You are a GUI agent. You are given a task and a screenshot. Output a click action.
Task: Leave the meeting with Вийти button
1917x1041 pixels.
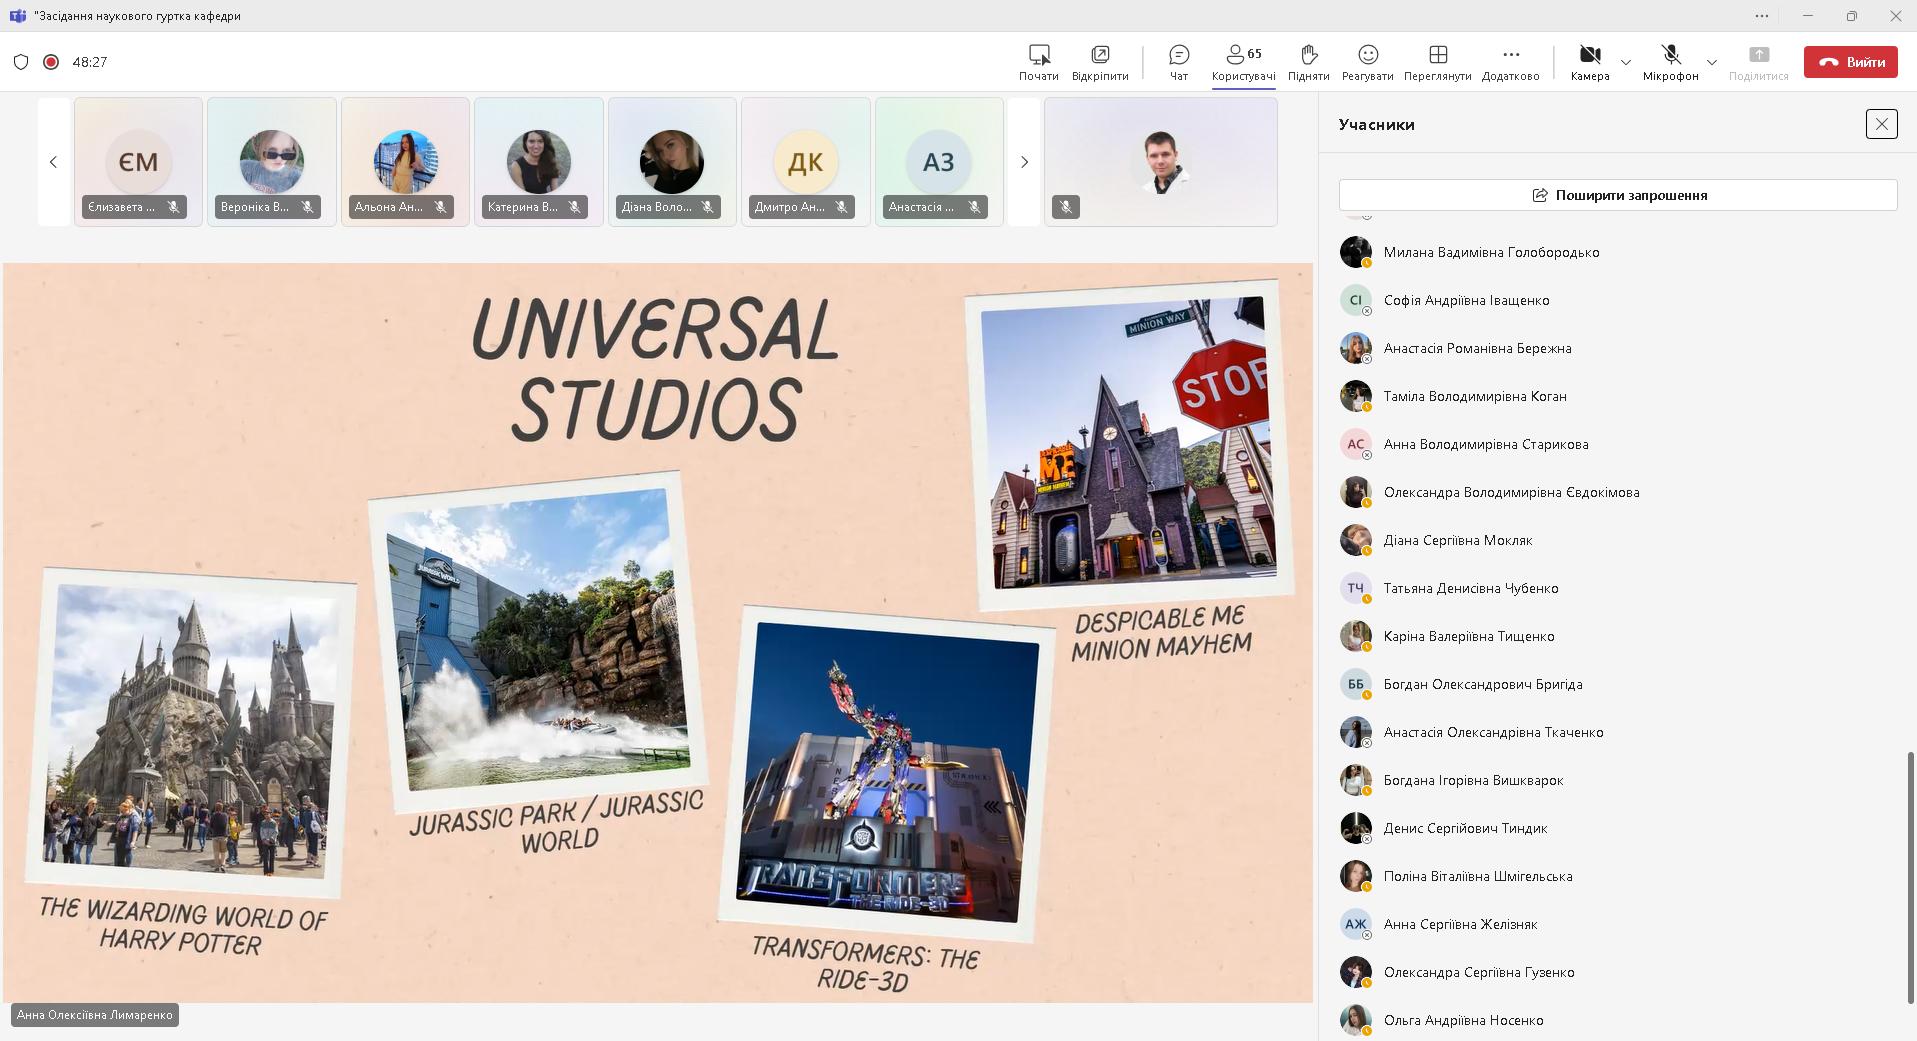1851,62
